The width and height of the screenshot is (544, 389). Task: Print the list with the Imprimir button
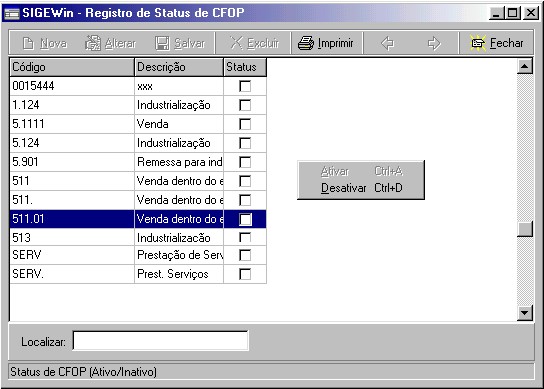point(326,43)
